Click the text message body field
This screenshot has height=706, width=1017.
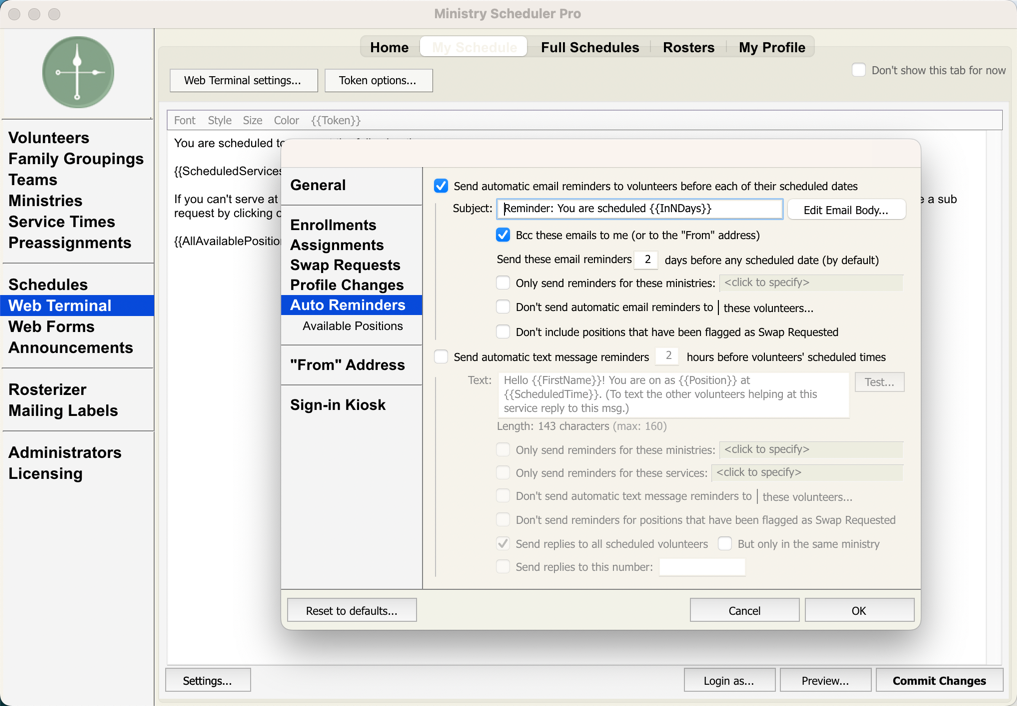[673, 394]
